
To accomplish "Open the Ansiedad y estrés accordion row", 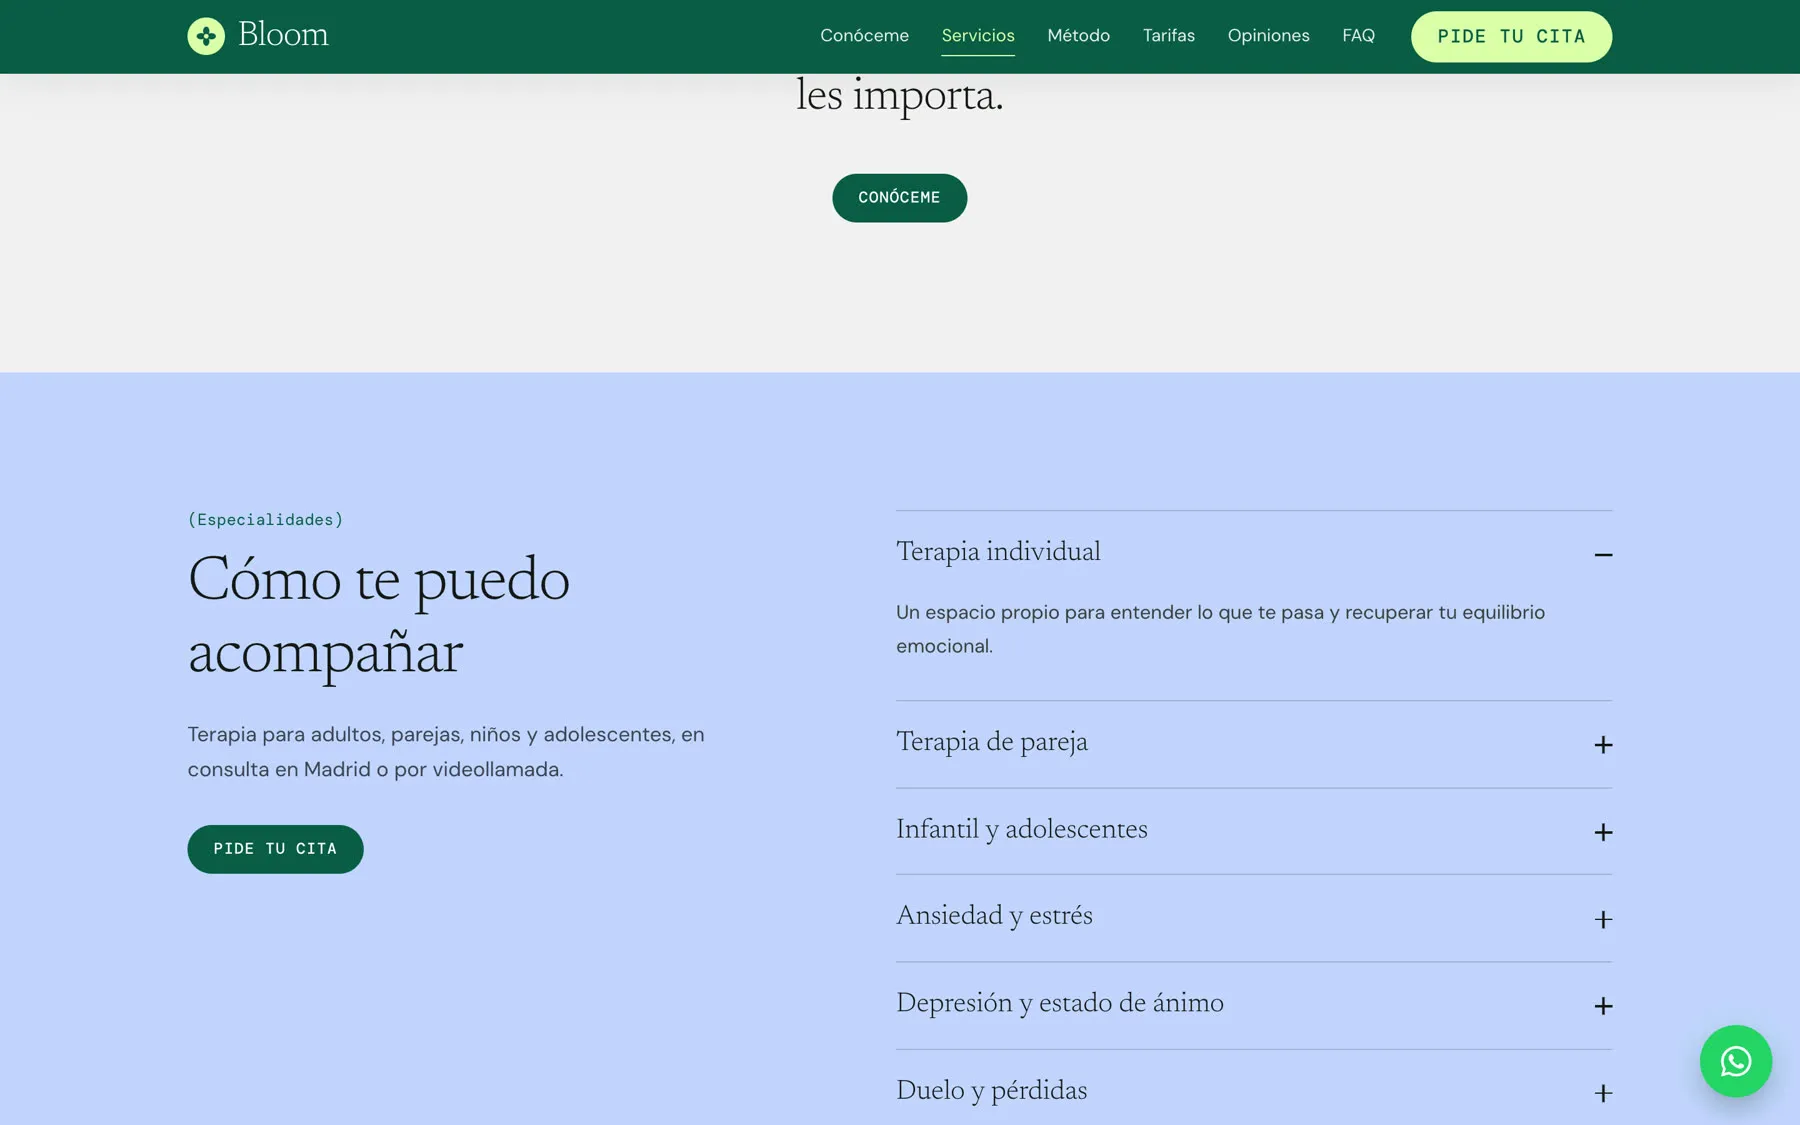I will coord(1254,918).
